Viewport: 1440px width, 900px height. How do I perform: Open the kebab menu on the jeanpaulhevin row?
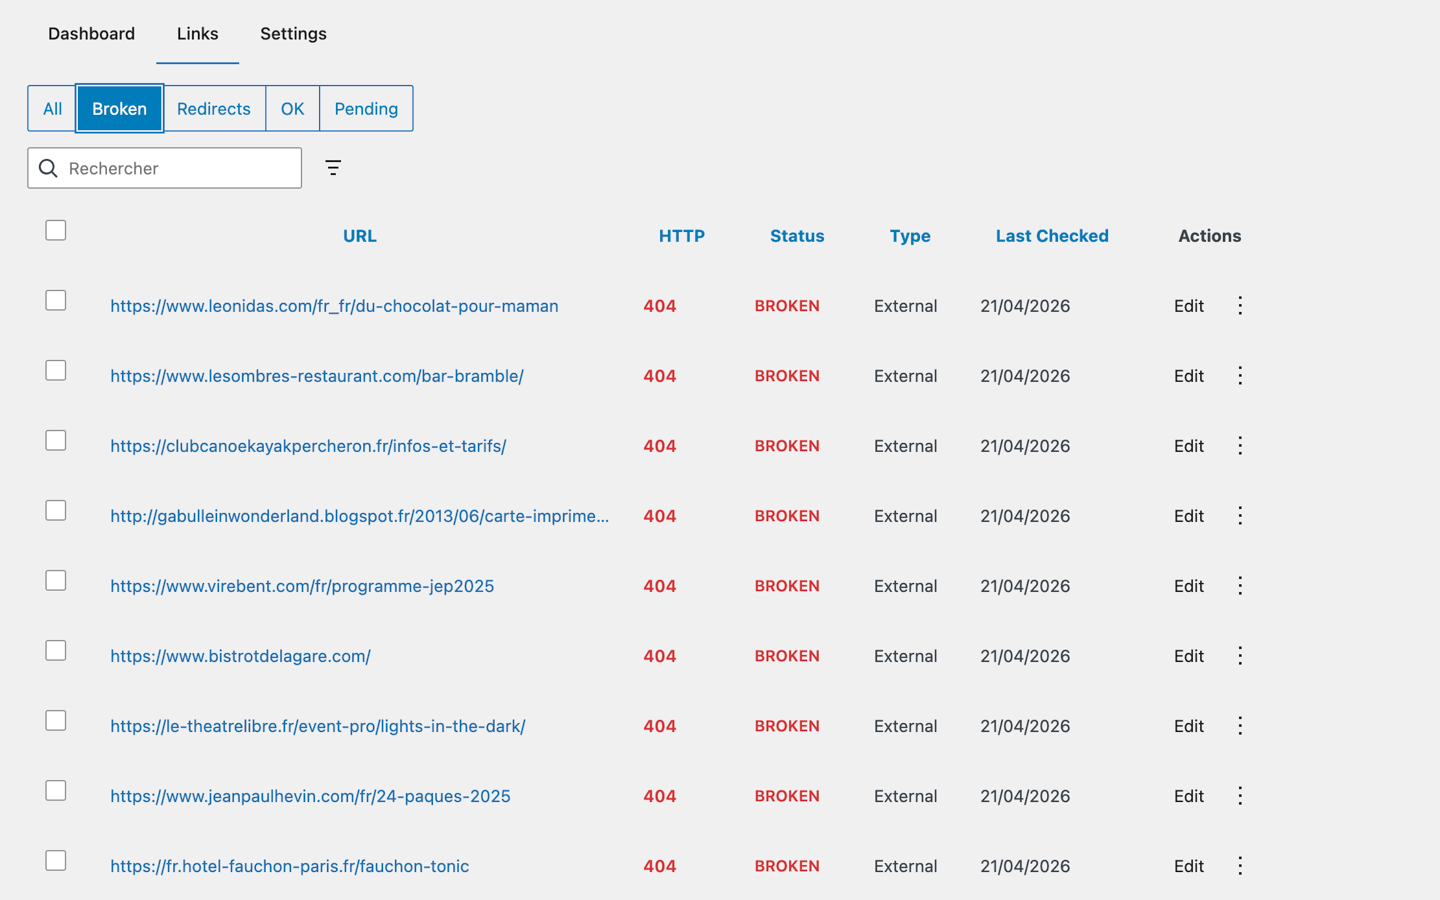[1239, 795]
